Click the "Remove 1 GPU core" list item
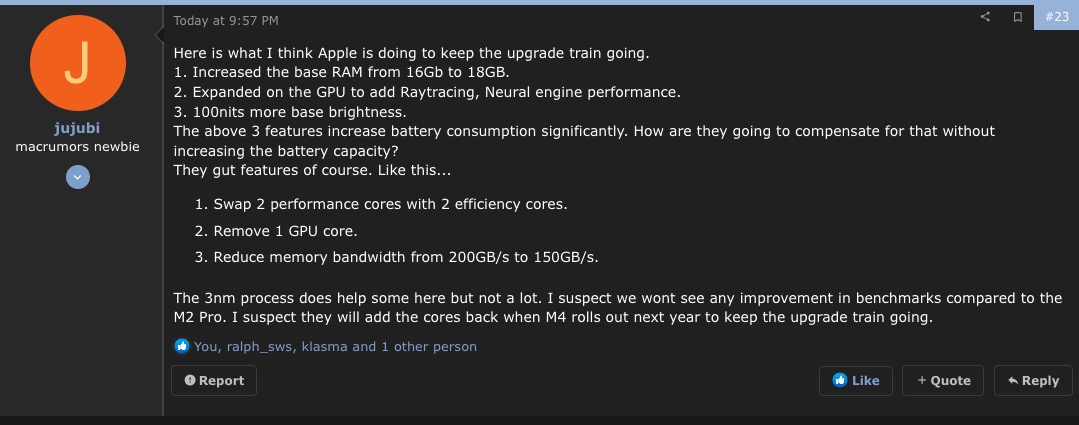1079x425 pixels. (x=285, y=231)
